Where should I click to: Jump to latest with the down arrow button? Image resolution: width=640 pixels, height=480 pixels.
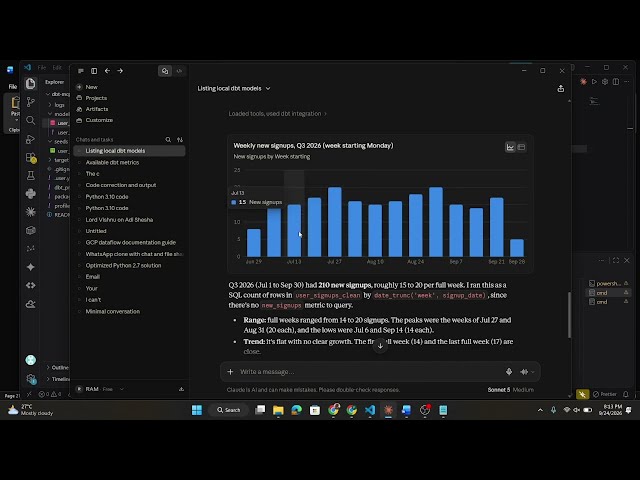coord(380,346)
